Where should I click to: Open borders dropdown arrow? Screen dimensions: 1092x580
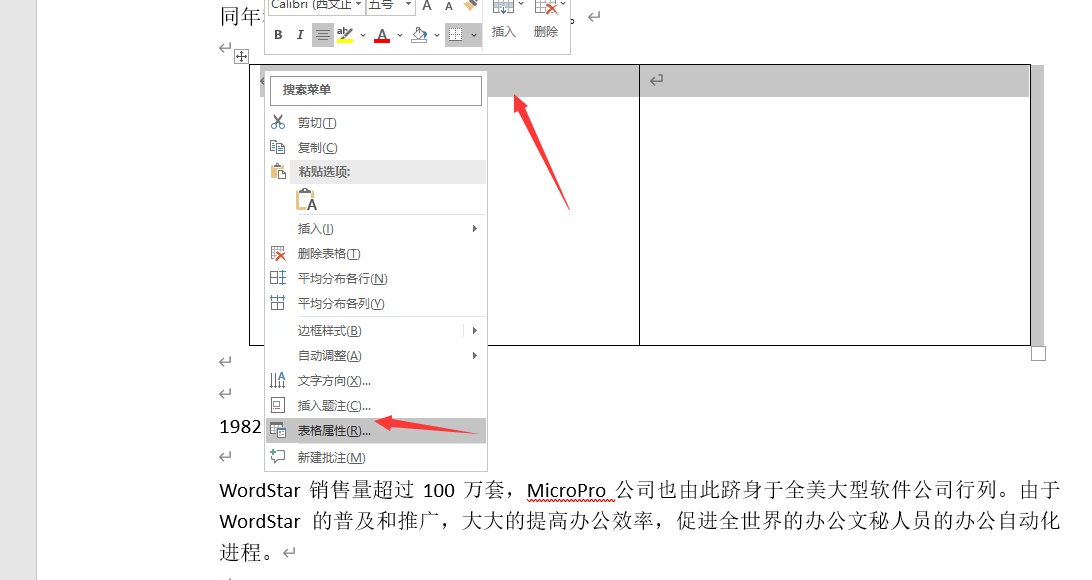[x=474, y=35]
